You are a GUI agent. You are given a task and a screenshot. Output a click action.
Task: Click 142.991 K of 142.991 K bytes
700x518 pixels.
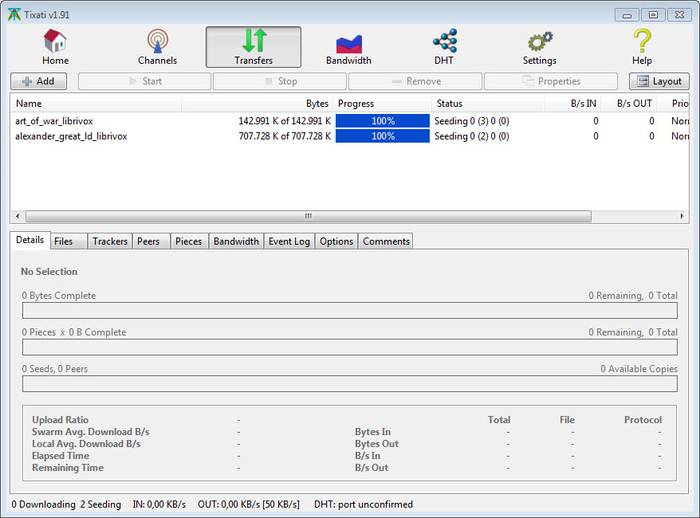coord(285,121)
